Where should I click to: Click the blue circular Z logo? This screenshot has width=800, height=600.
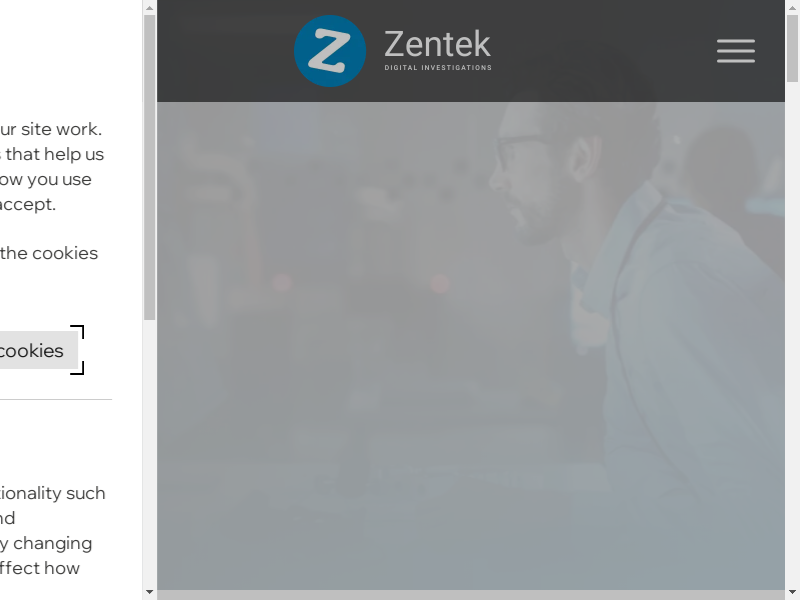click(x=330, y=51)
